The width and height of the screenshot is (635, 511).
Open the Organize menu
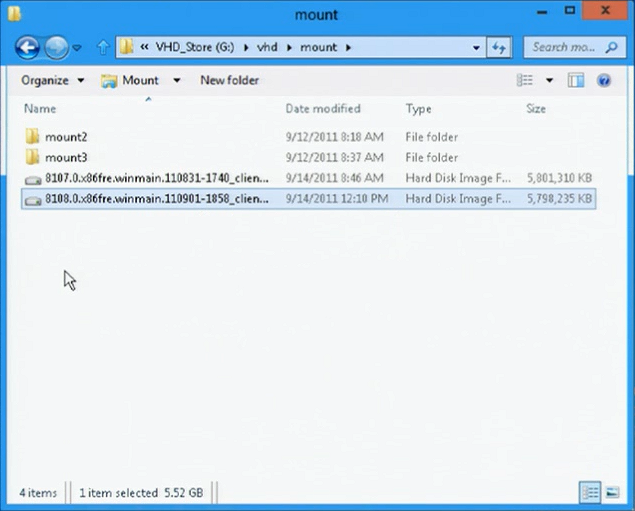click(x=52, y=80)
